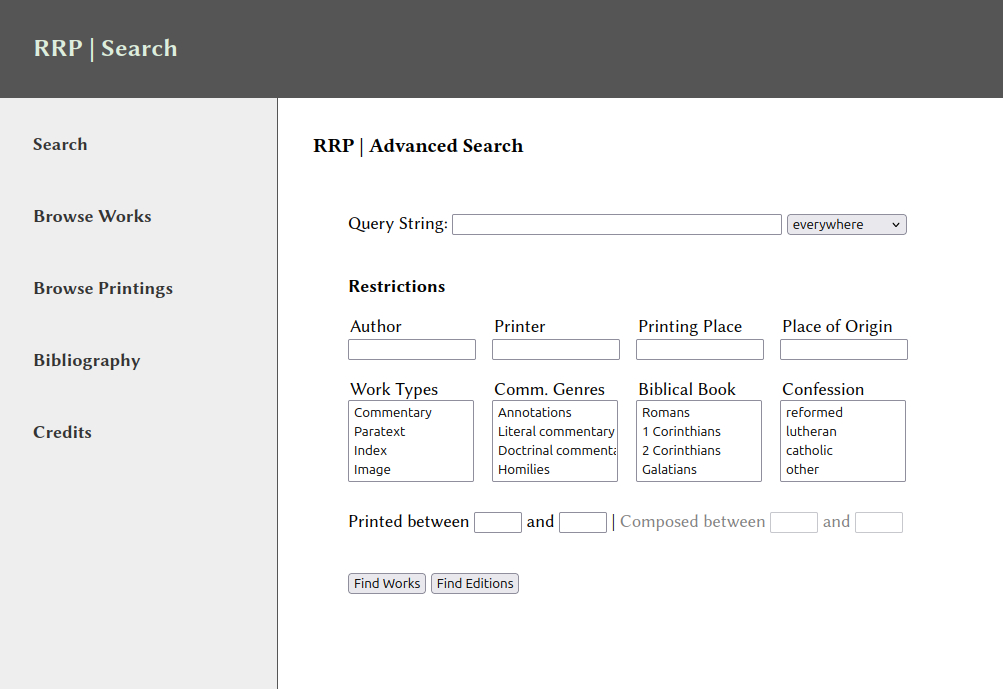Navigate to Browse Printings

(x=103, y=288)
